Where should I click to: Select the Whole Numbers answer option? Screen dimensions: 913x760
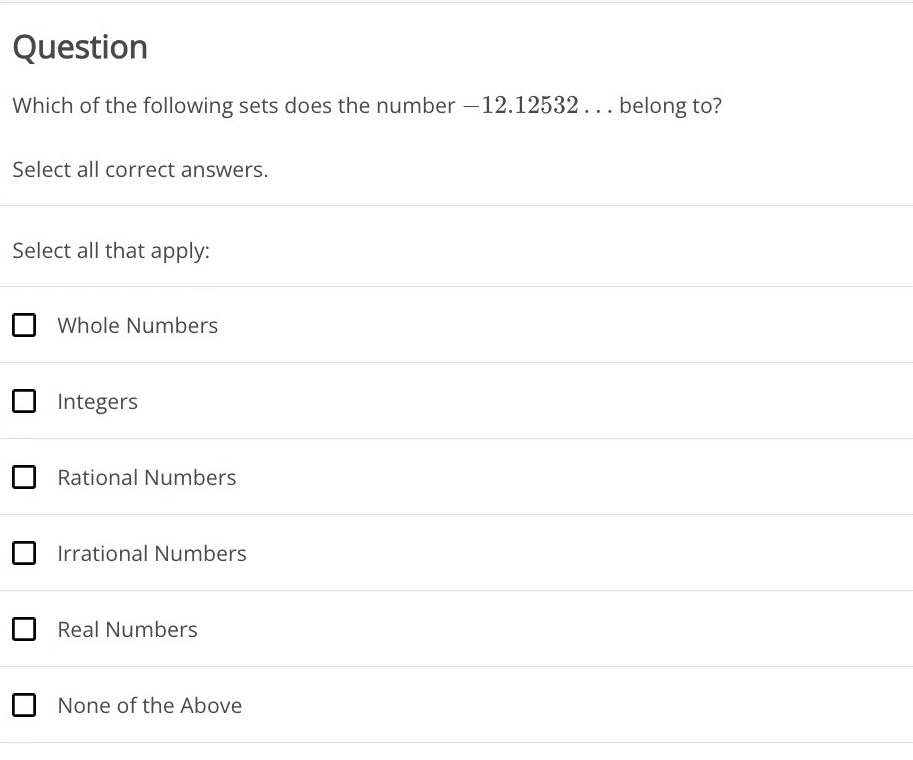(x=24, y=325)
